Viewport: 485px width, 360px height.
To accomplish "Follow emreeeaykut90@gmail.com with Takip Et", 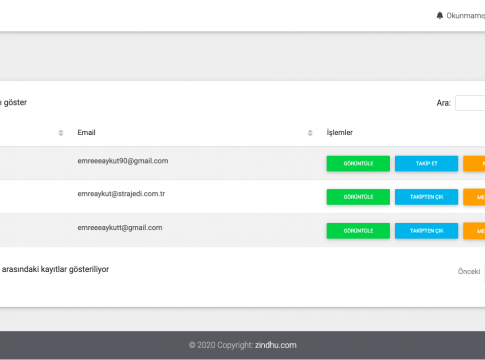I will (x=426, y=163).
